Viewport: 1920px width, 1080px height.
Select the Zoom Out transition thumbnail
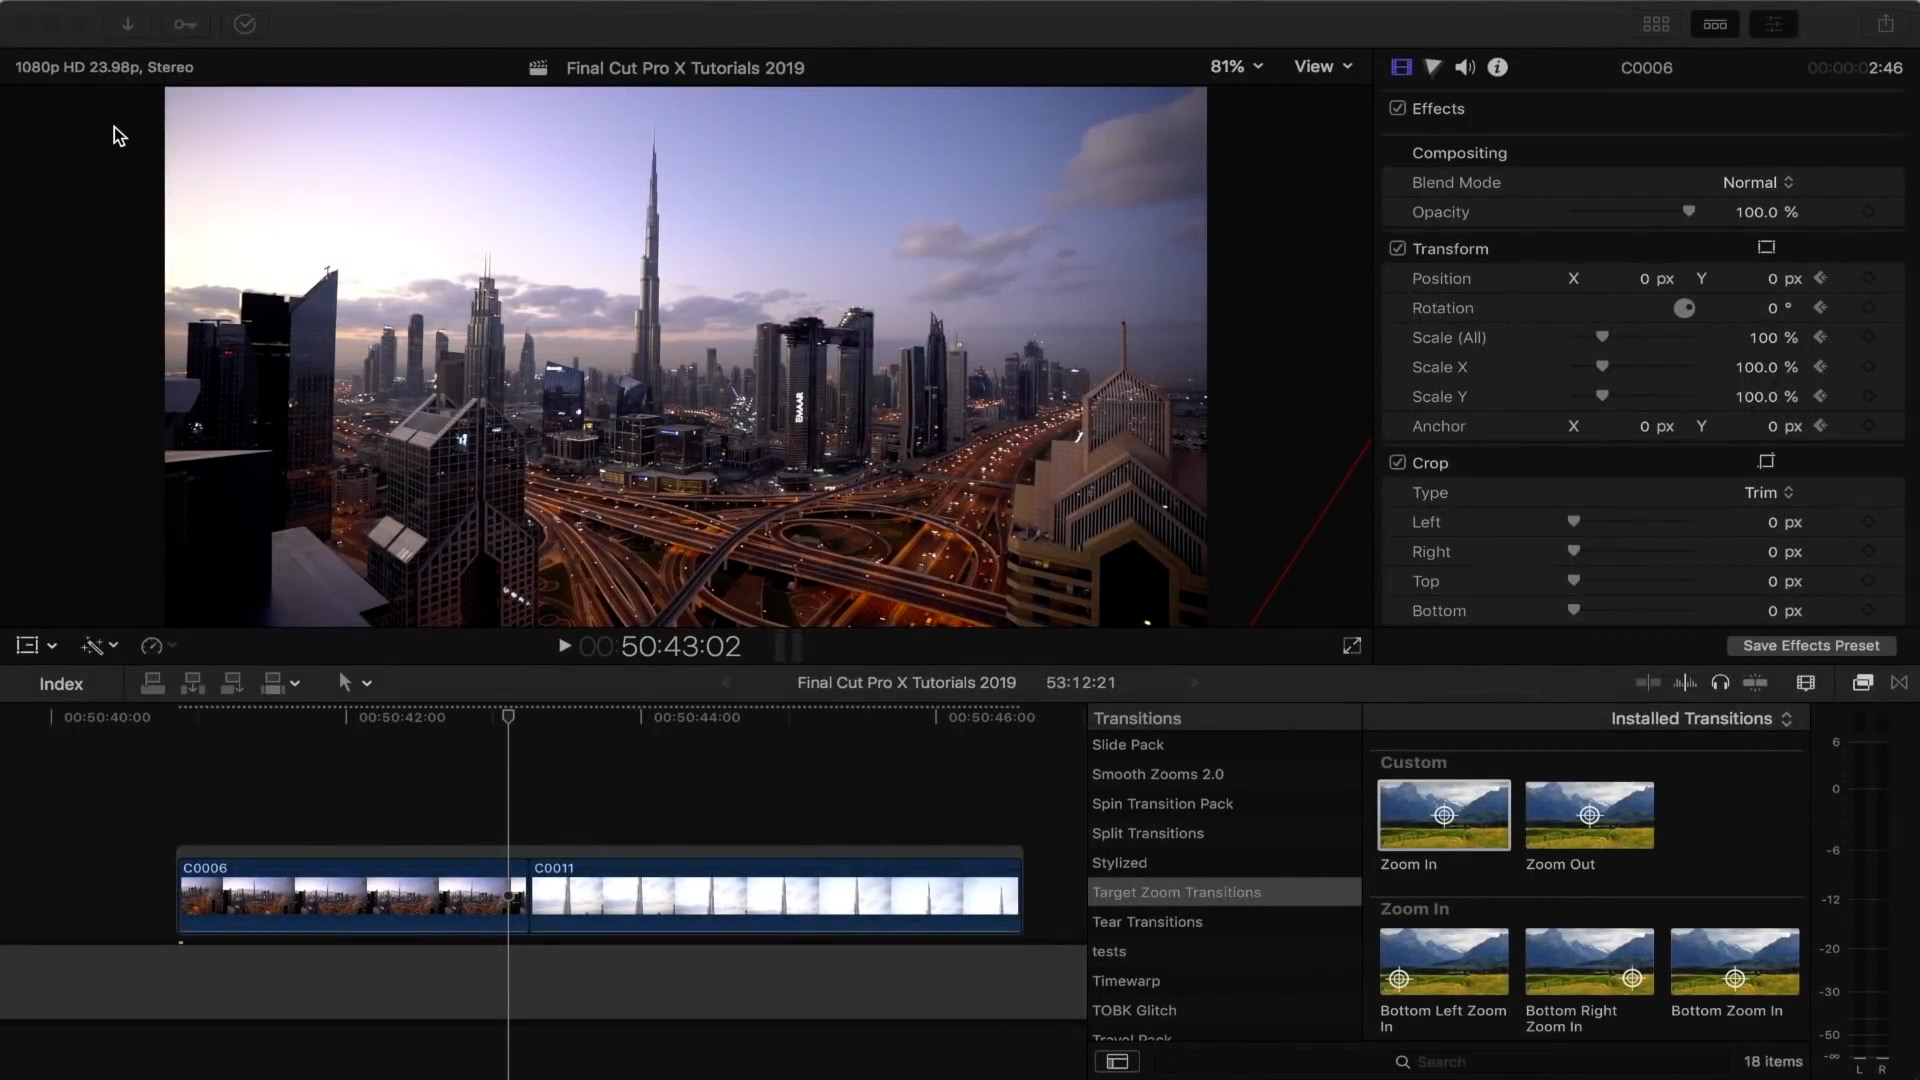pyautogui.click(x=1589, y=815)
